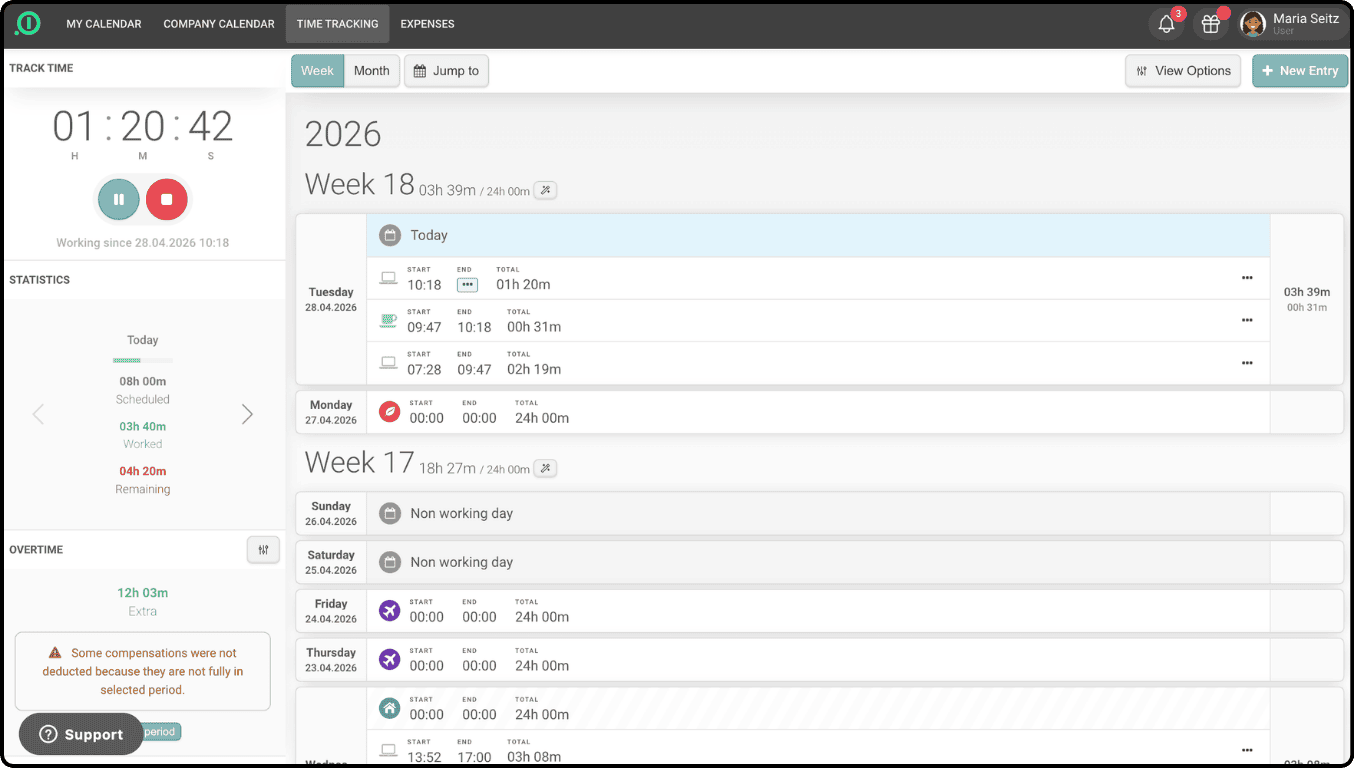Click the 01:20:42 timer display
Viewport: 1366px width, 768px height.
143,127
